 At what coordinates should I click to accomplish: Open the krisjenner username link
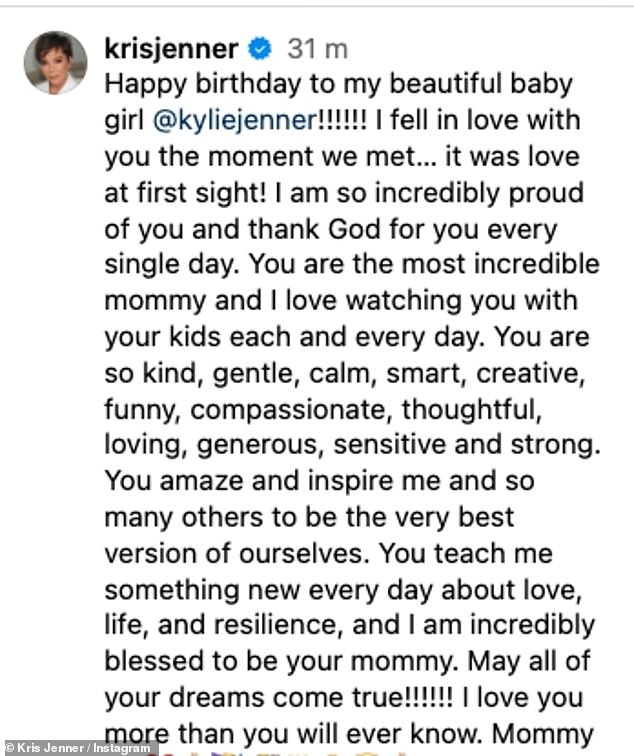pos(171,48)
